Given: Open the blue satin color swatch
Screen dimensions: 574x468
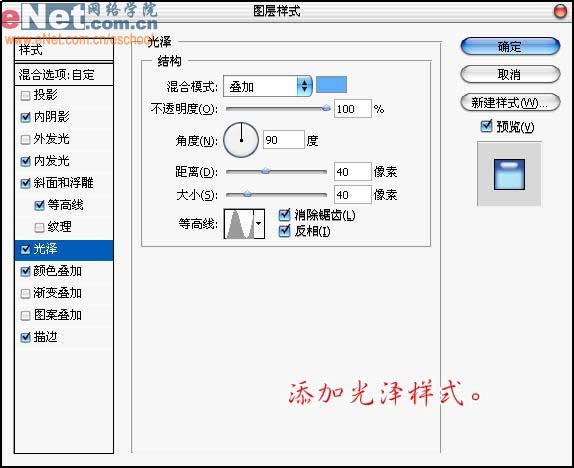Looking at the screenshot, I should pyautogui.click(x=331, y=85).
